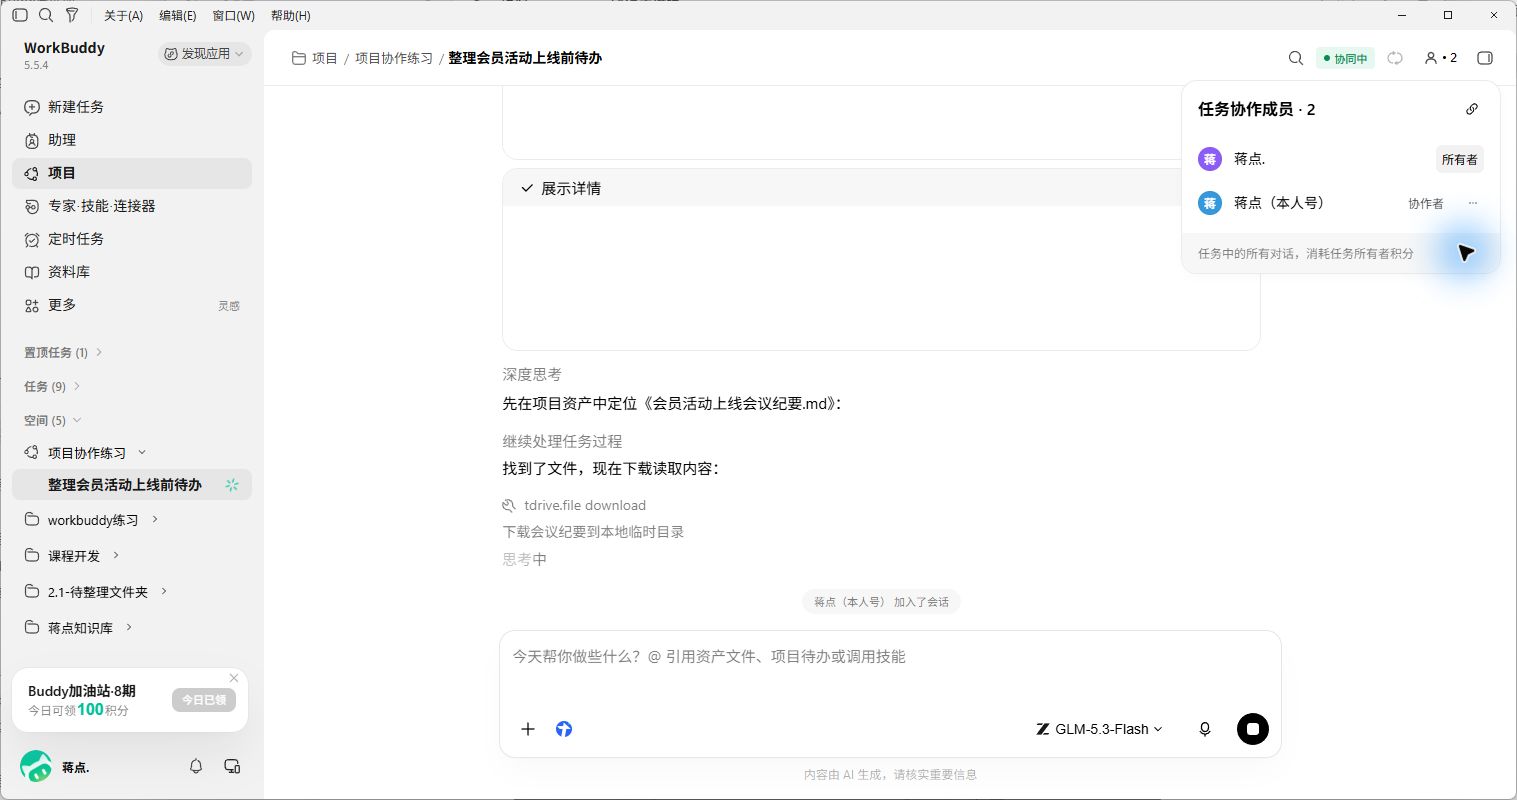Viewport: 1517px width, 800px height.
Task: Click the 继续处理任务过程 label
Action: (x=562, y=441)
